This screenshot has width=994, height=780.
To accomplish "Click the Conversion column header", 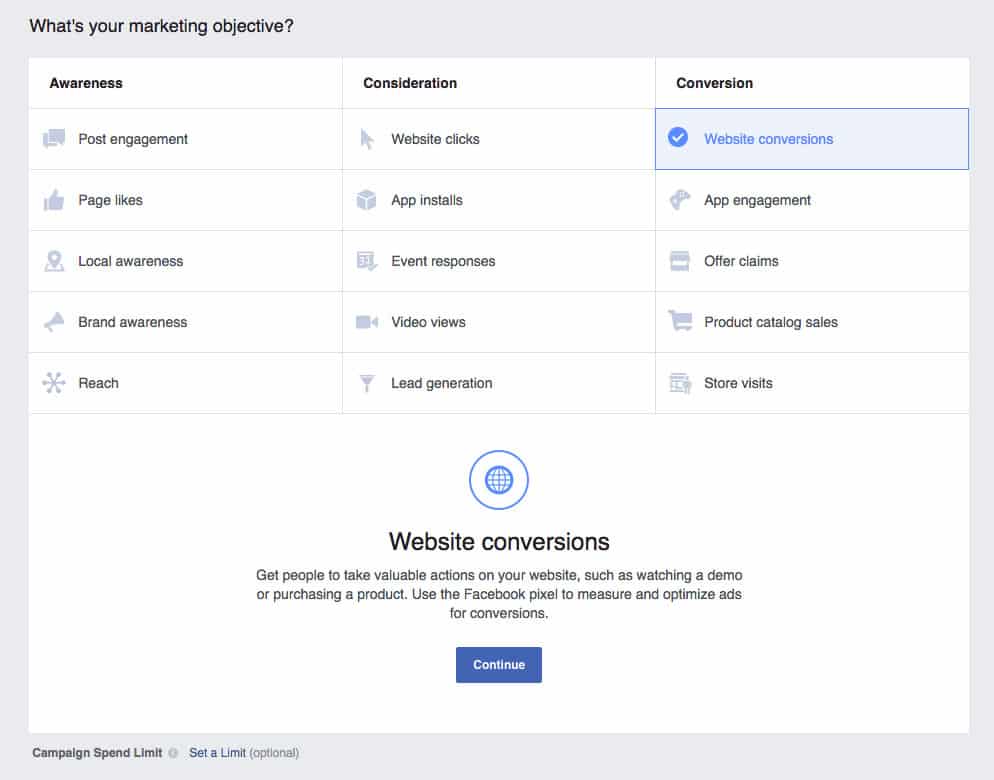I will point(714,83).
